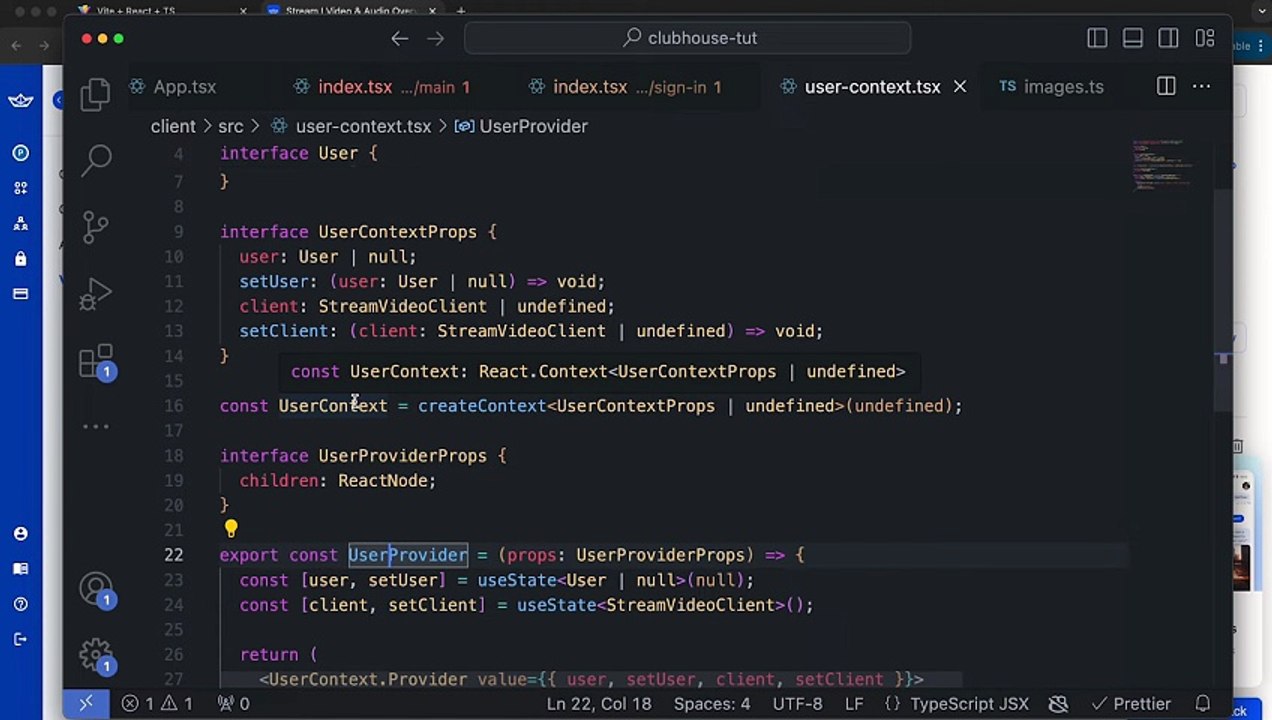This screenshot has width=1272, height=720.
Task: Switch to the App.tsx tab
Action: [173, 87]
